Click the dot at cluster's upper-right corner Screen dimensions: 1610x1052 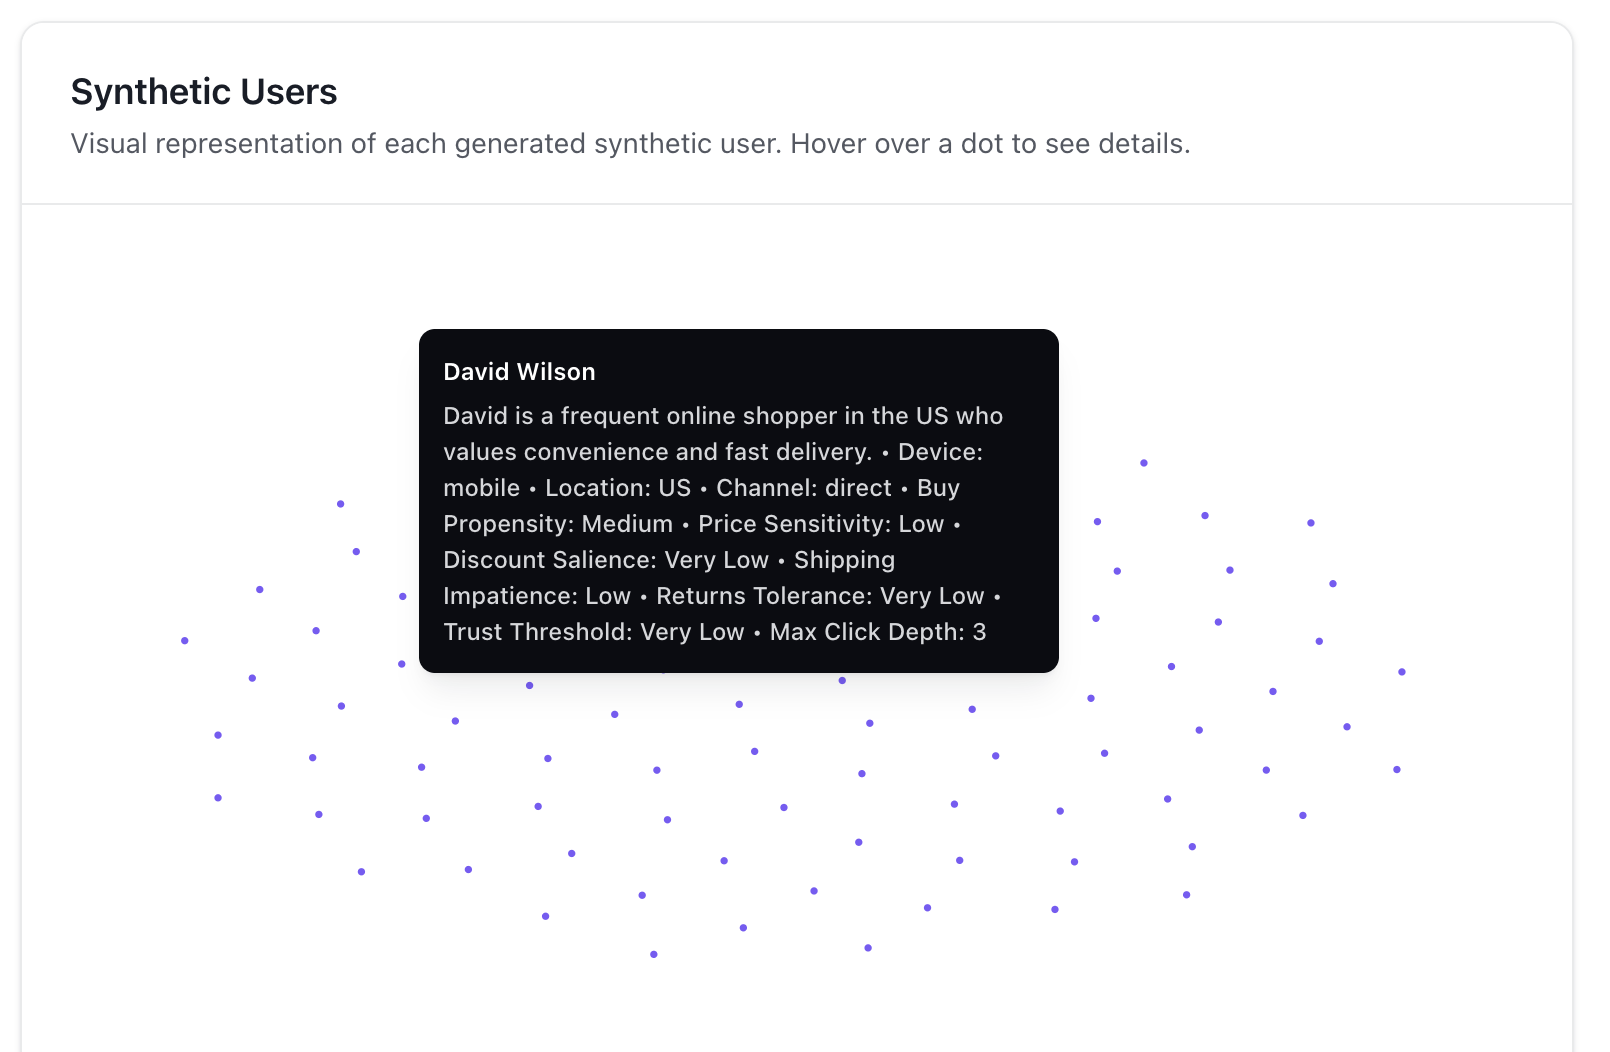point(1311,523)
